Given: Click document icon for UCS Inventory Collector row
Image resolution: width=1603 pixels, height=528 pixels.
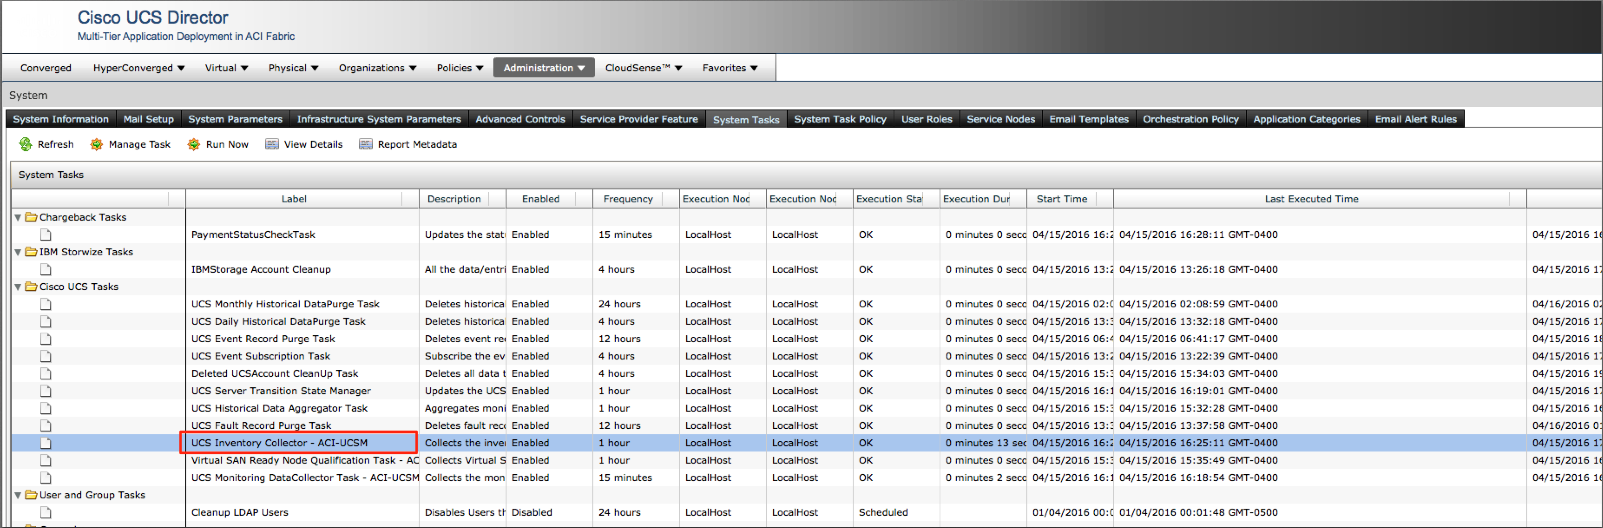Looking at the screenshot, I should coord(46,443).
